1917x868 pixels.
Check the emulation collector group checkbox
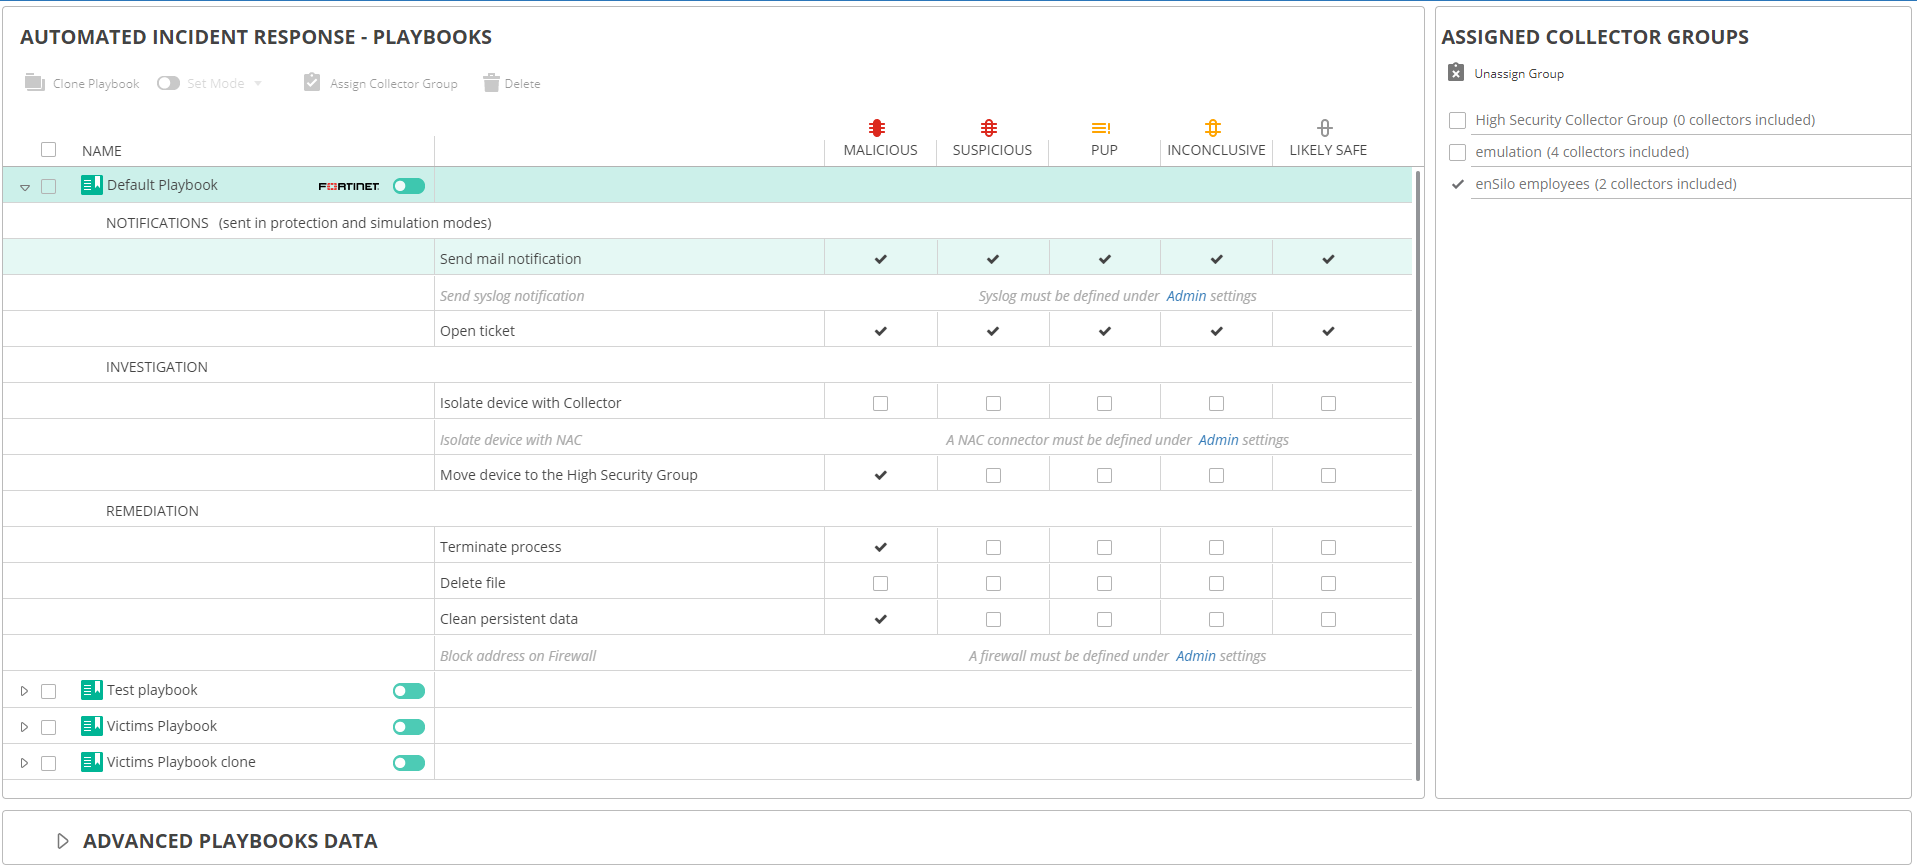1457,152
